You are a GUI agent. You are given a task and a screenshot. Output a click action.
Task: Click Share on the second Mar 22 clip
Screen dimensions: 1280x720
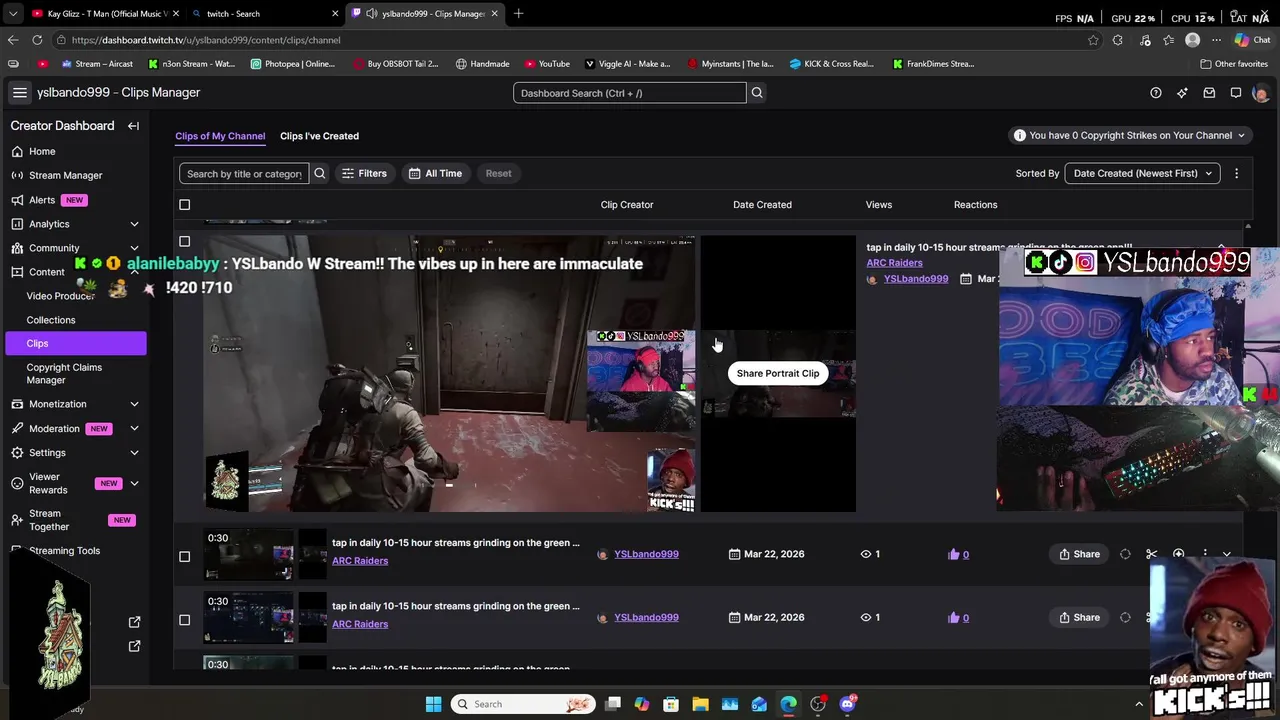1080,617
